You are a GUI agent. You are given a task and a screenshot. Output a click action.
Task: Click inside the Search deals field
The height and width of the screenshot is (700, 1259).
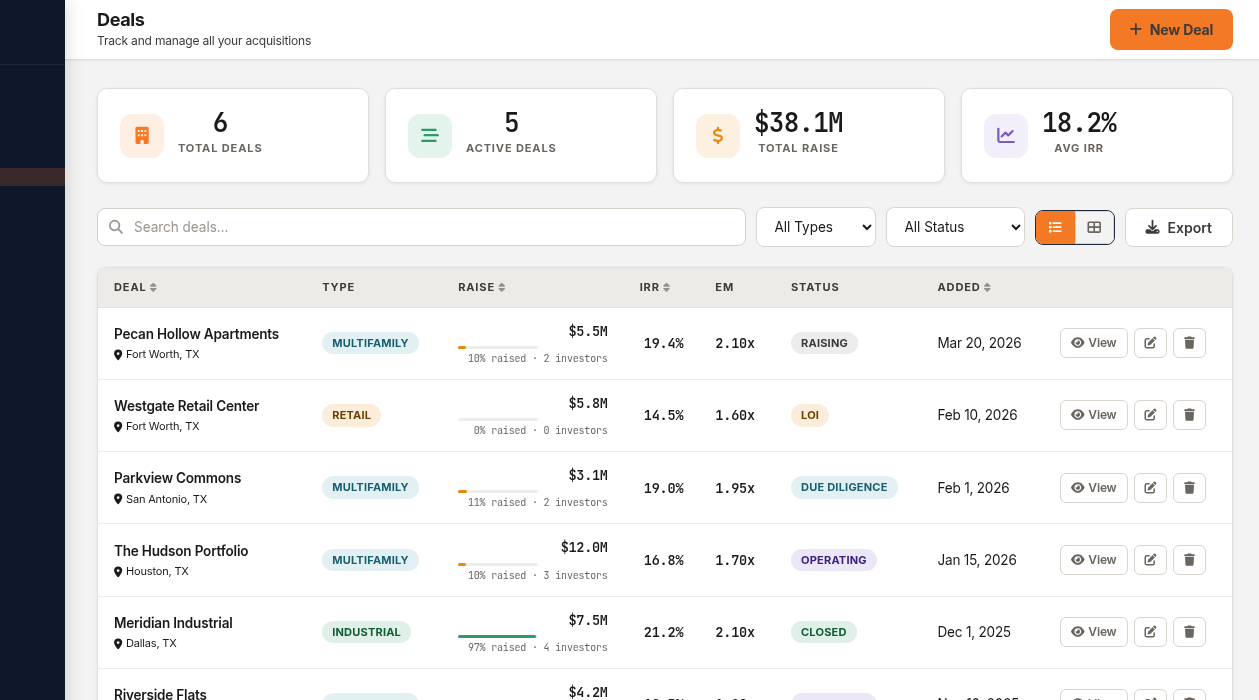click(x=420, y=227)
